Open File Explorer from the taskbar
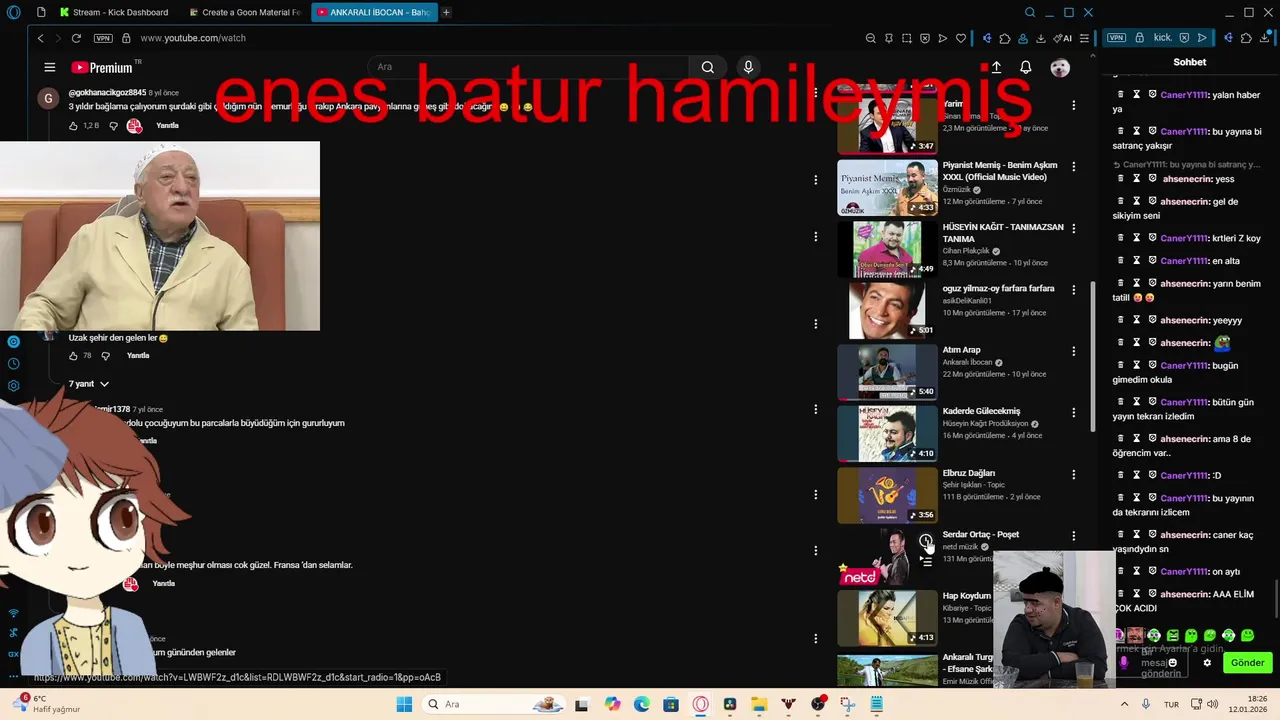 [759, 704]
